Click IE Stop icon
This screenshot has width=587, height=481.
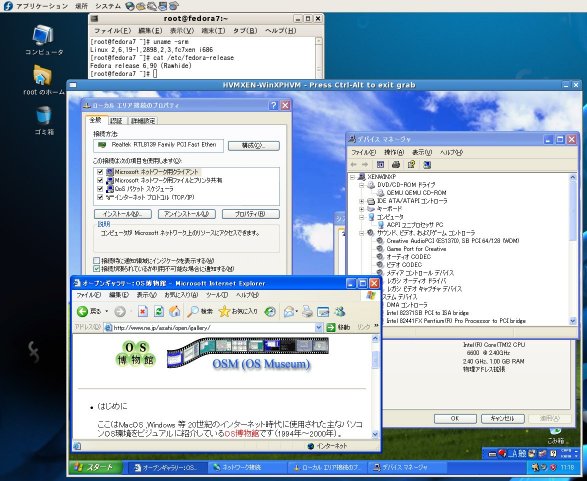coord(143,311)
